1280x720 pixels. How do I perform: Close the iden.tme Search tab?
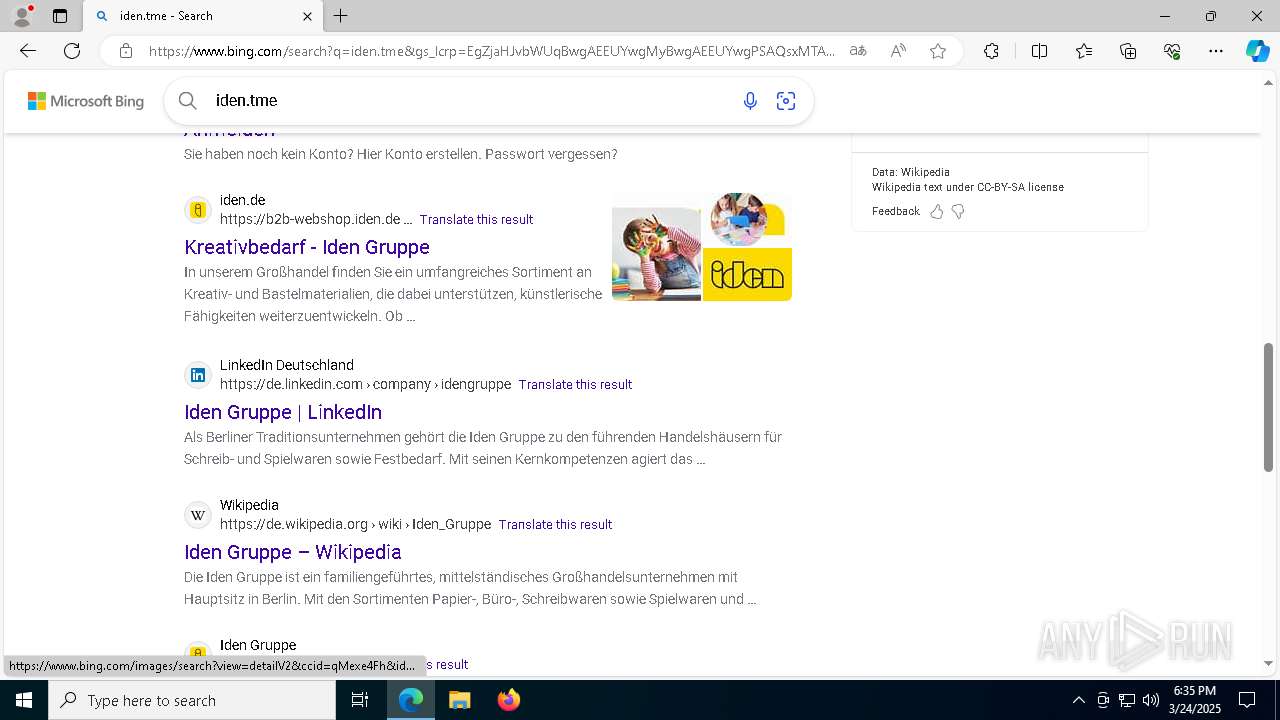(x=307, y=16)
